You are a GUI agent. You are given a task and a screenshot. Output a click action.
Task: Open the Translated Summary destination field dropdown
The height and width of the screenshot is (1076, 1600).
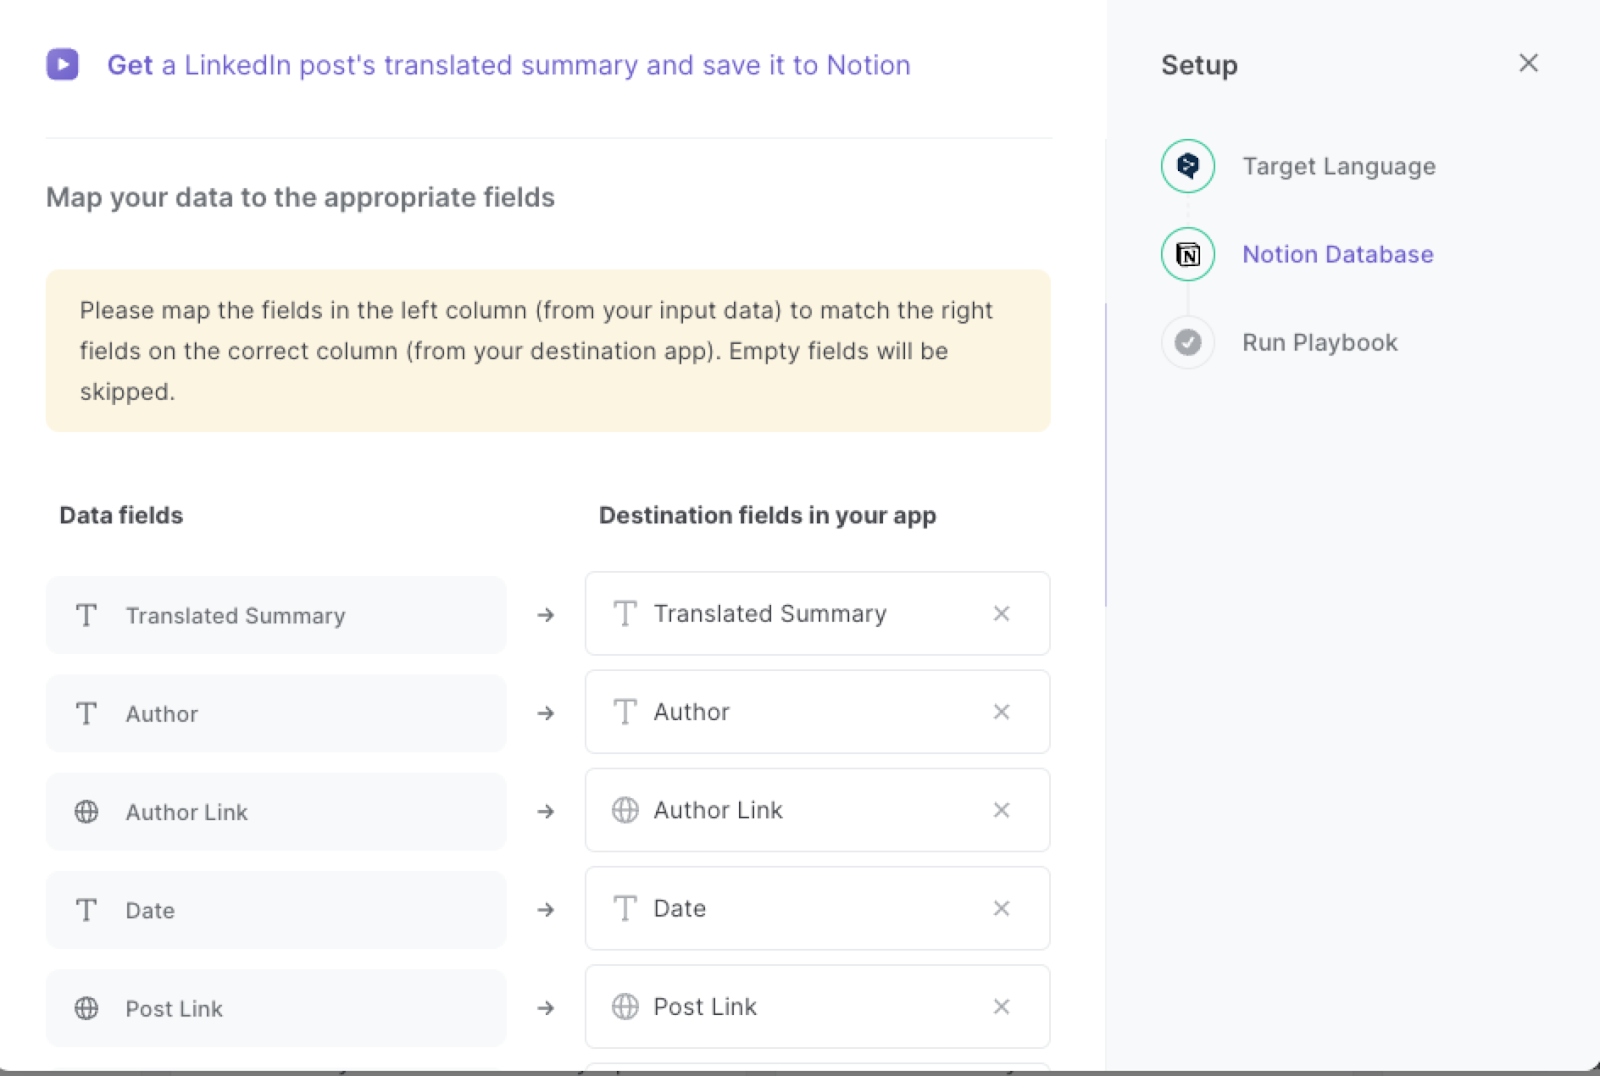(817, 613)
